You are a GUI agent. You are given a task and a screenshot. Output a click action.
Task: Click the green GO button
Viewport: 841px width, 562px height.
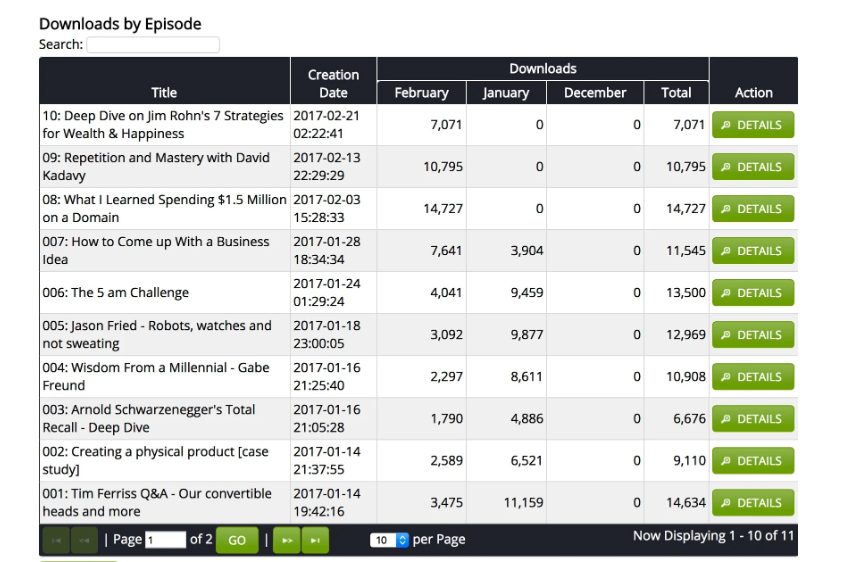pos(237,540)
